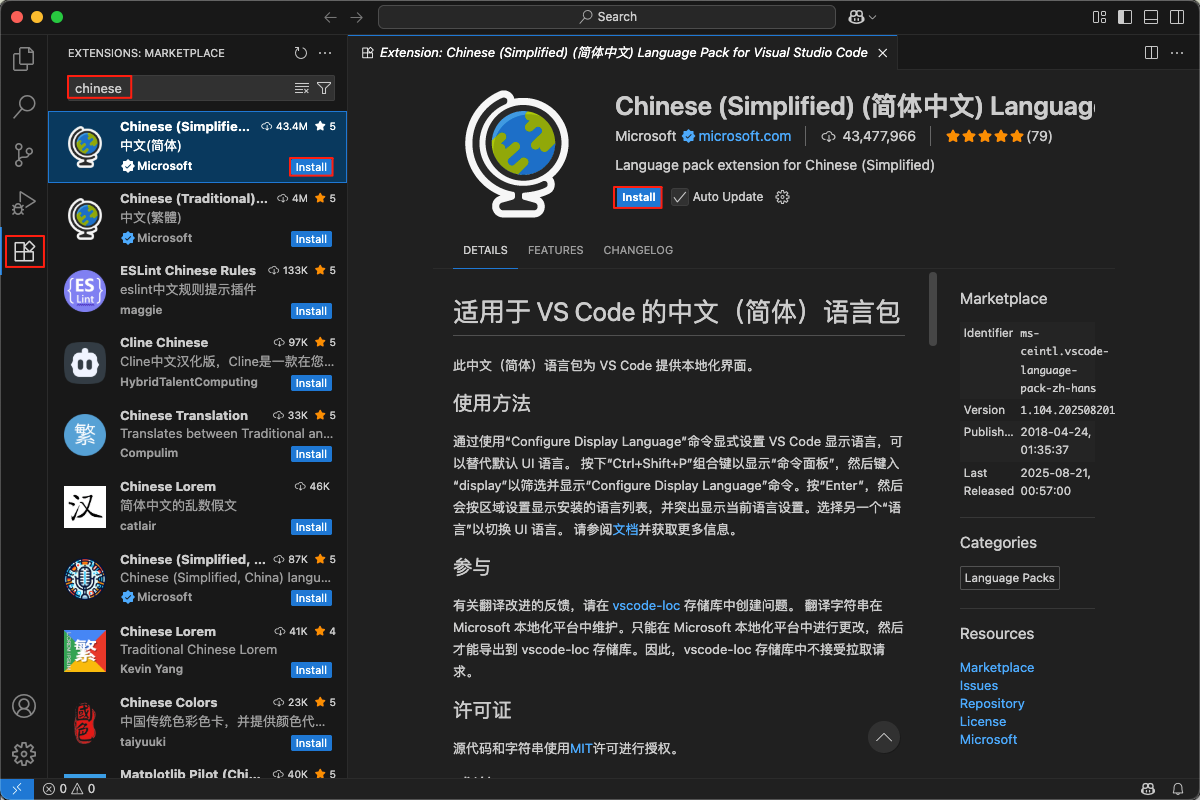Image resolution: width=1200 pixels, height=800 pixels.
Task: Click the remote window status bar icon
Action: (x=17, y=789)
